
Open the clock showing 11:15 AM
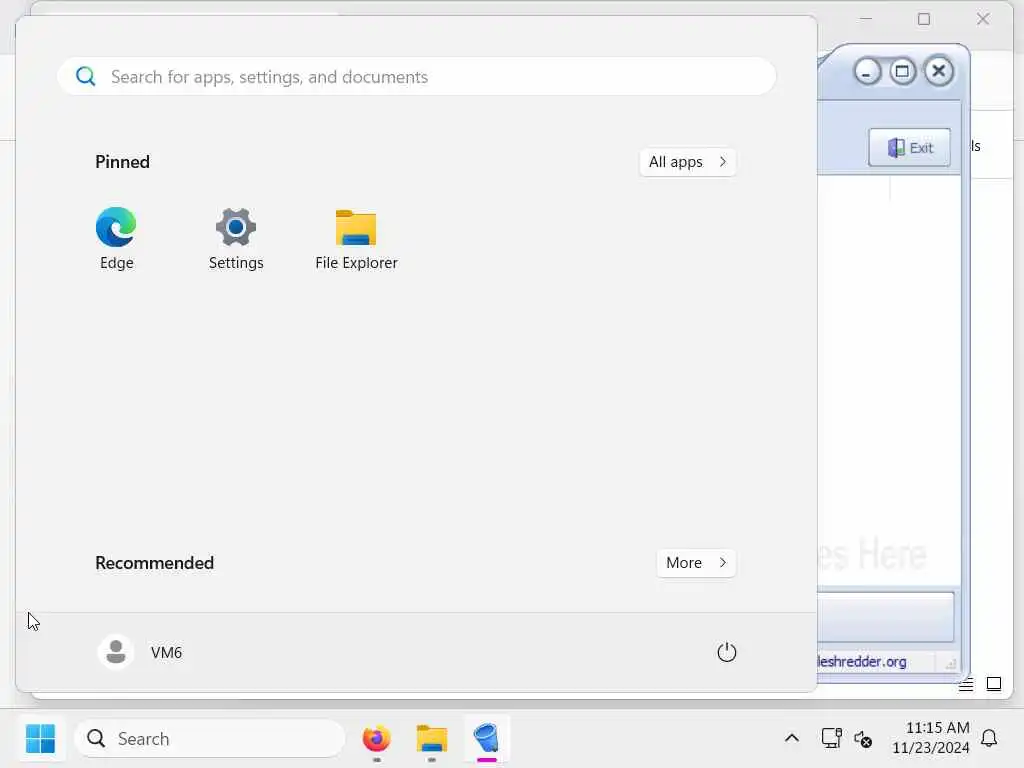click(931, 738)
